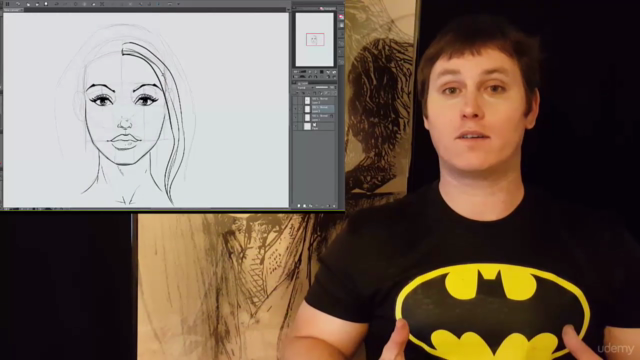Click the layer opacity value field
The image size is (640, 360).
coord(332,87)
